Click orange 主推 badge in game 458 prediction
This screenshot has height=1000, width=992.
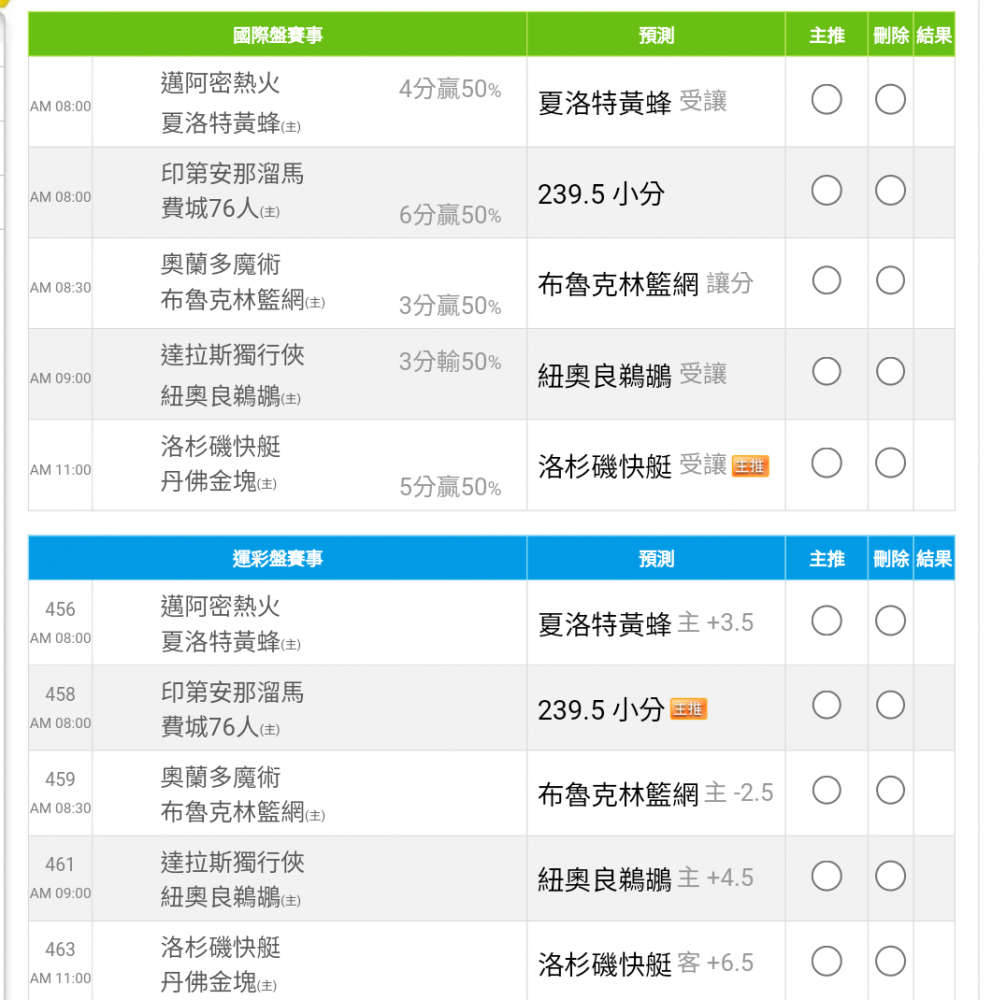[x=688, y=709]
